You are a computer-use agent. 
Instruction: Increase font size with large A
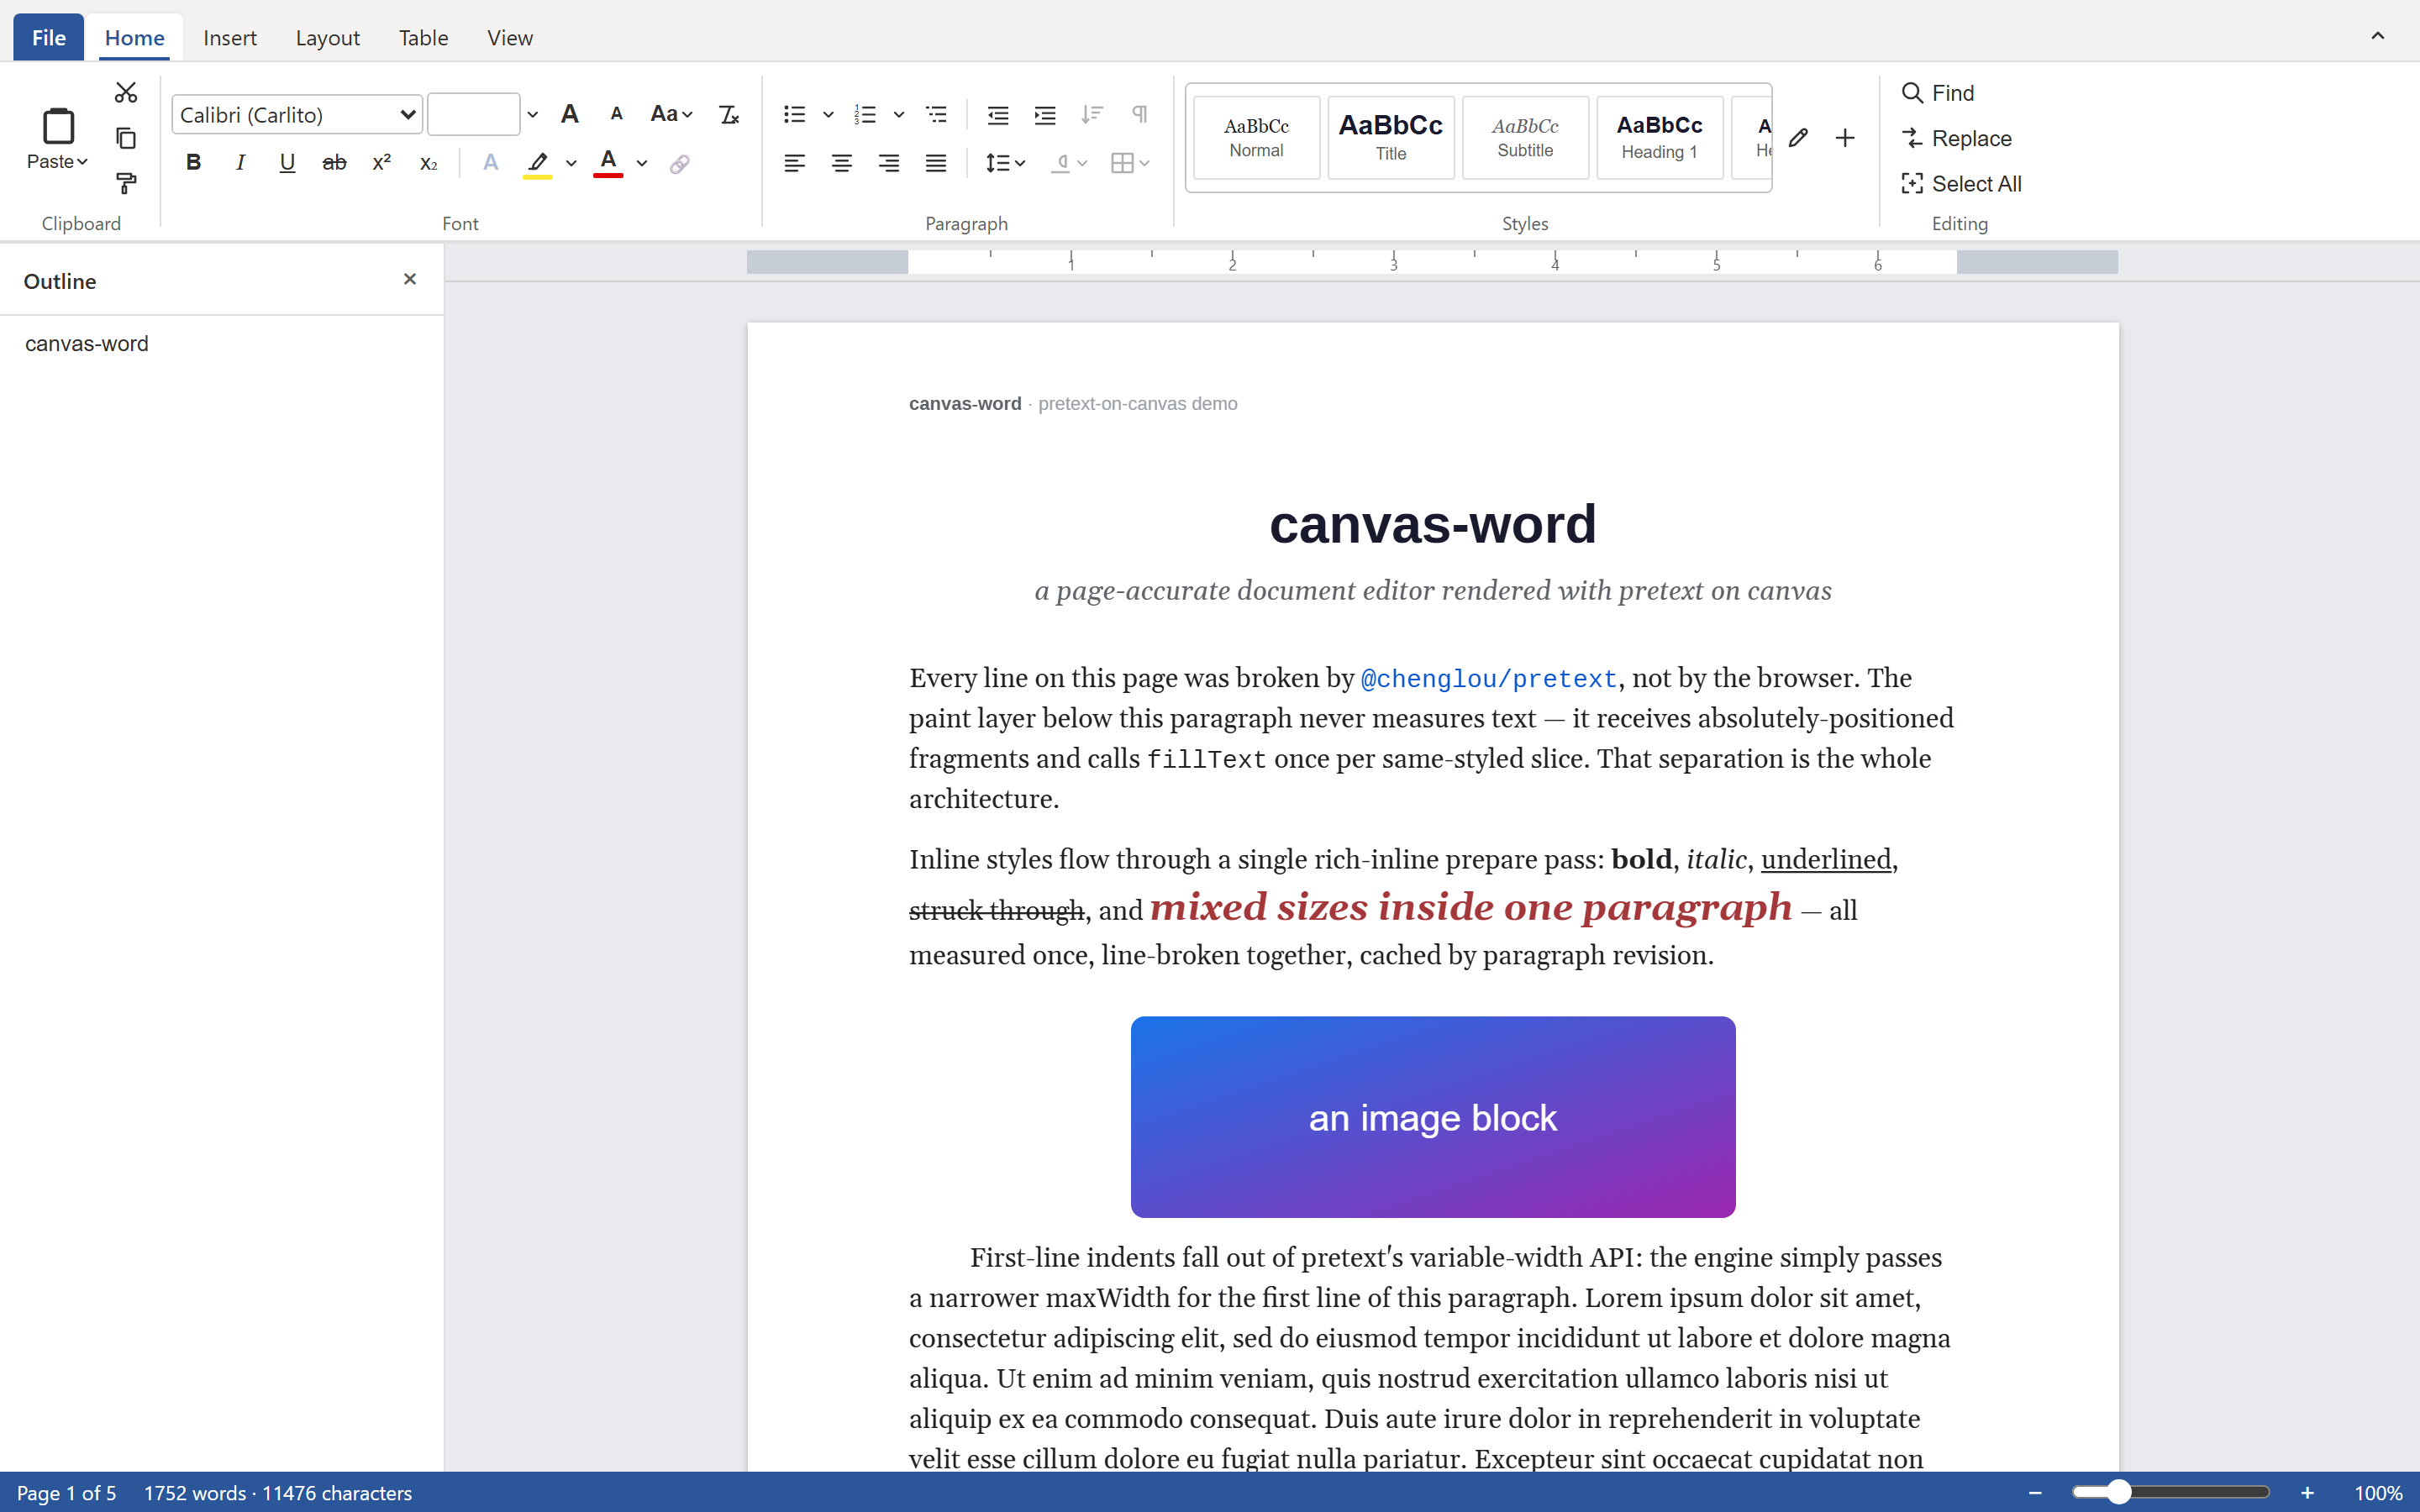569,114
